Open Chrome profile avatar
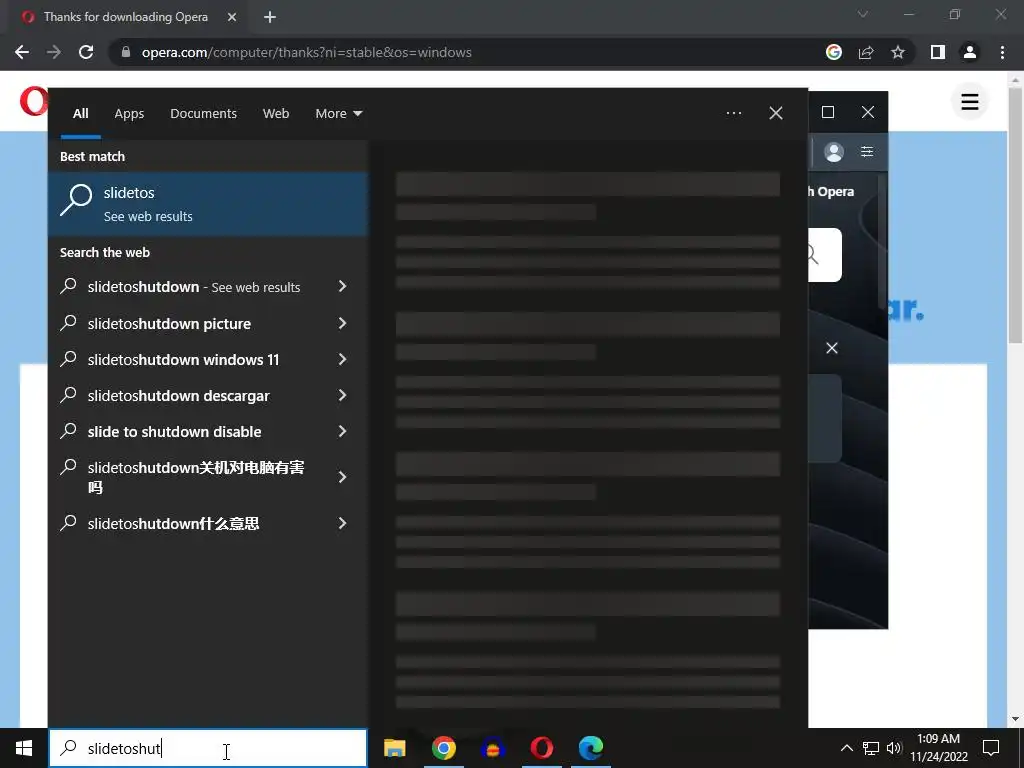Screen dimensions: 1024x768 [970, 52]
